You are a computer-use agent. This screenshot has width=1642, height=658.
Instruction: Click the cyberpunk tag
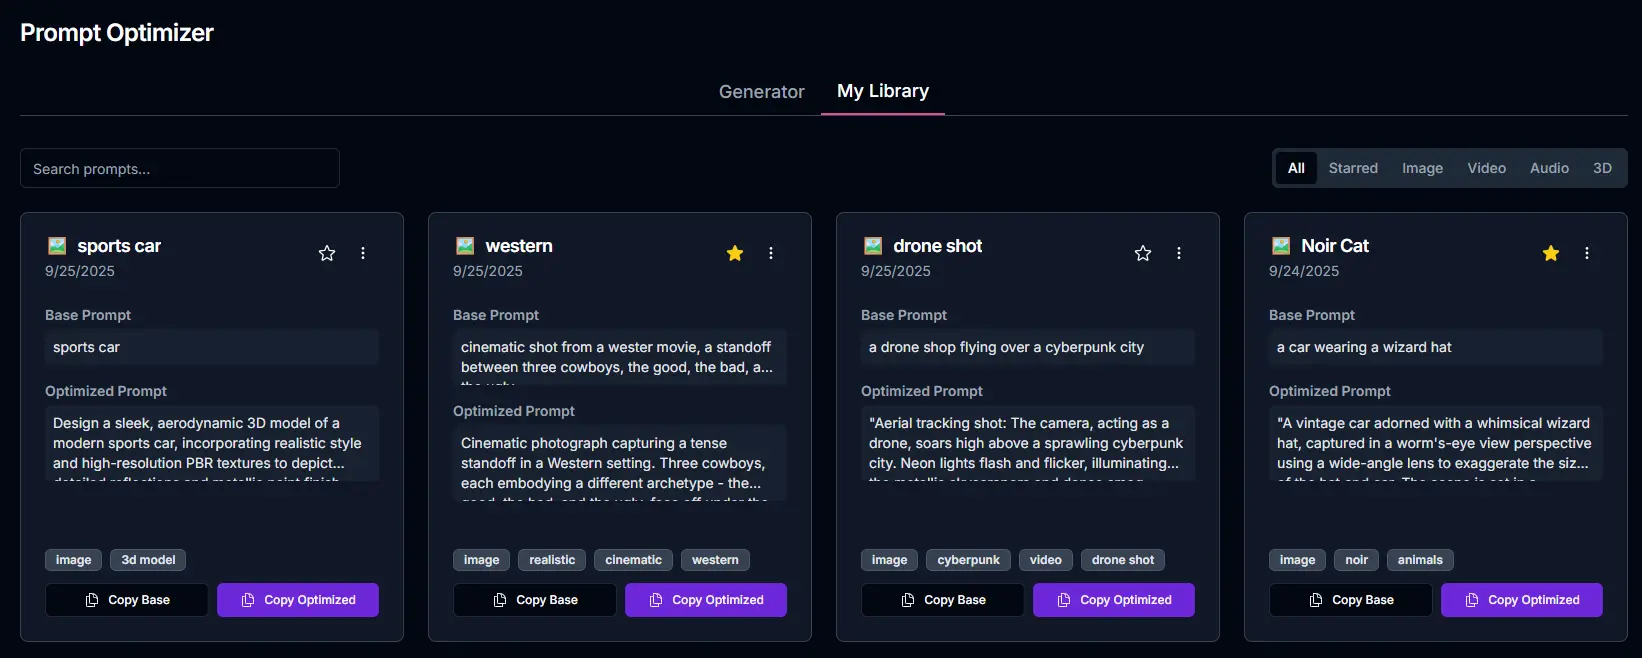pos(968,560)
